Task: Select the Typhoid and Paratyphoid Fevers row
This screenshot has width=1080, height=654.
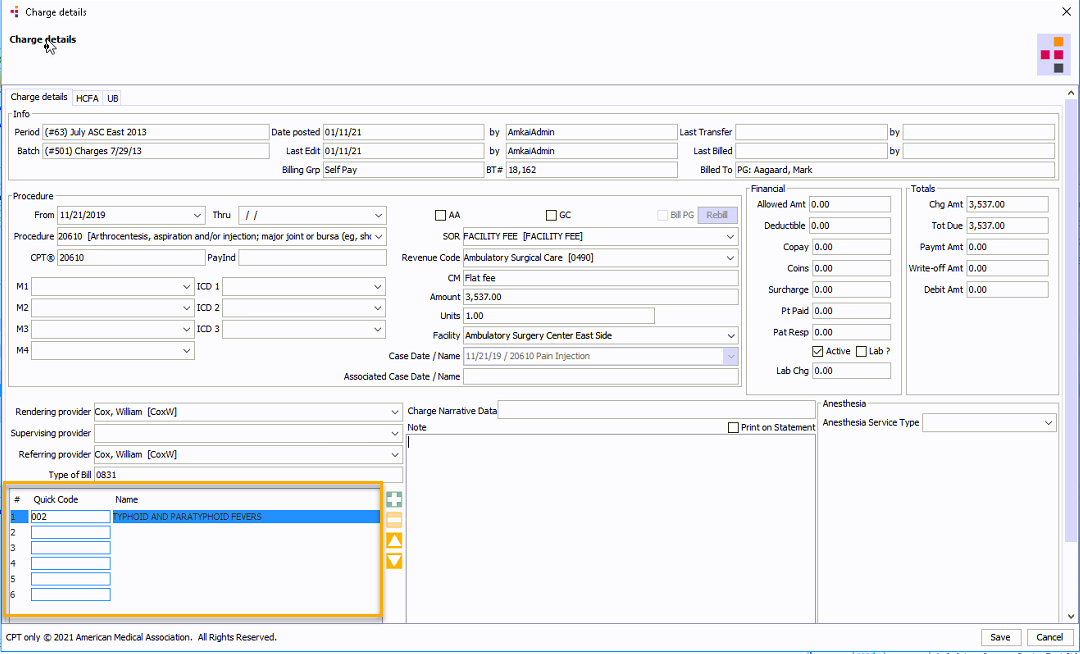Action: [x=195, y=516]
